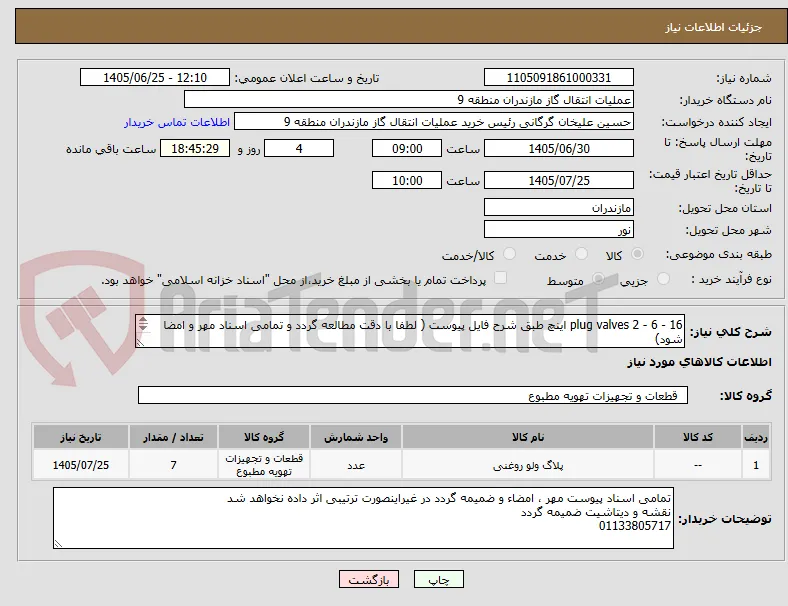The height and width of the screenshot is (606, 788).
Task: Click the طبقه بندی موضوعی label
Action: pos(719,254)
